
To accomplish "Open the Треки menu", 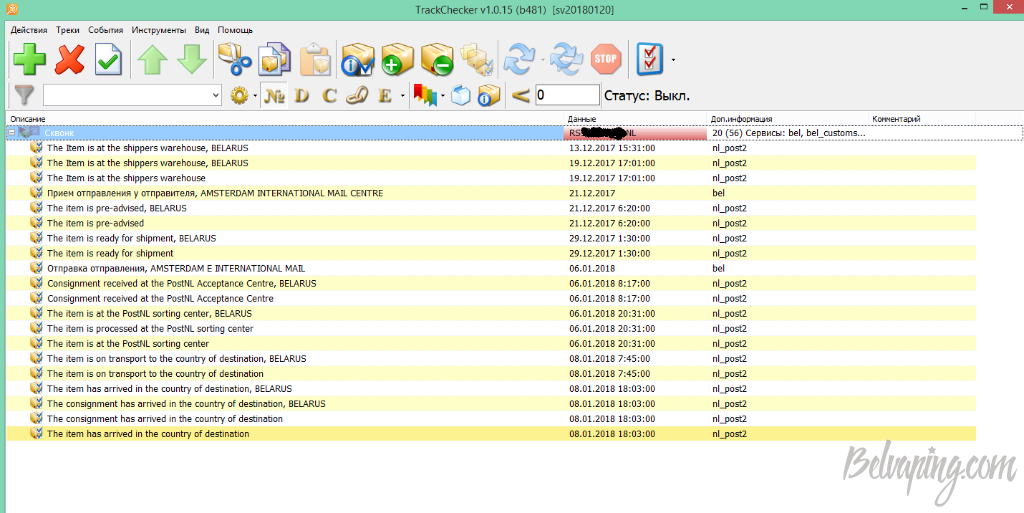I will tap(67, 30).
